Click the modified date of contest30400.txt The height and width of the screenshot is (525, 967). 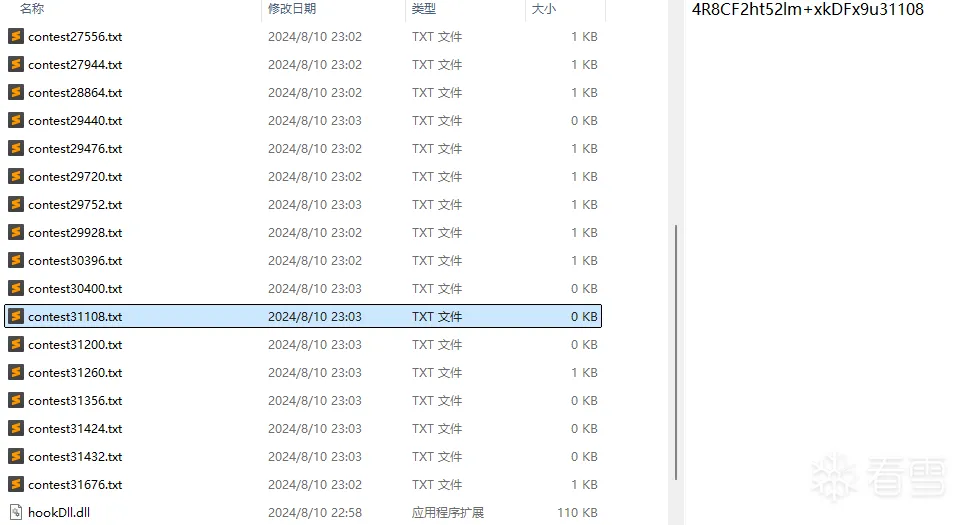[x=315, y=288]
